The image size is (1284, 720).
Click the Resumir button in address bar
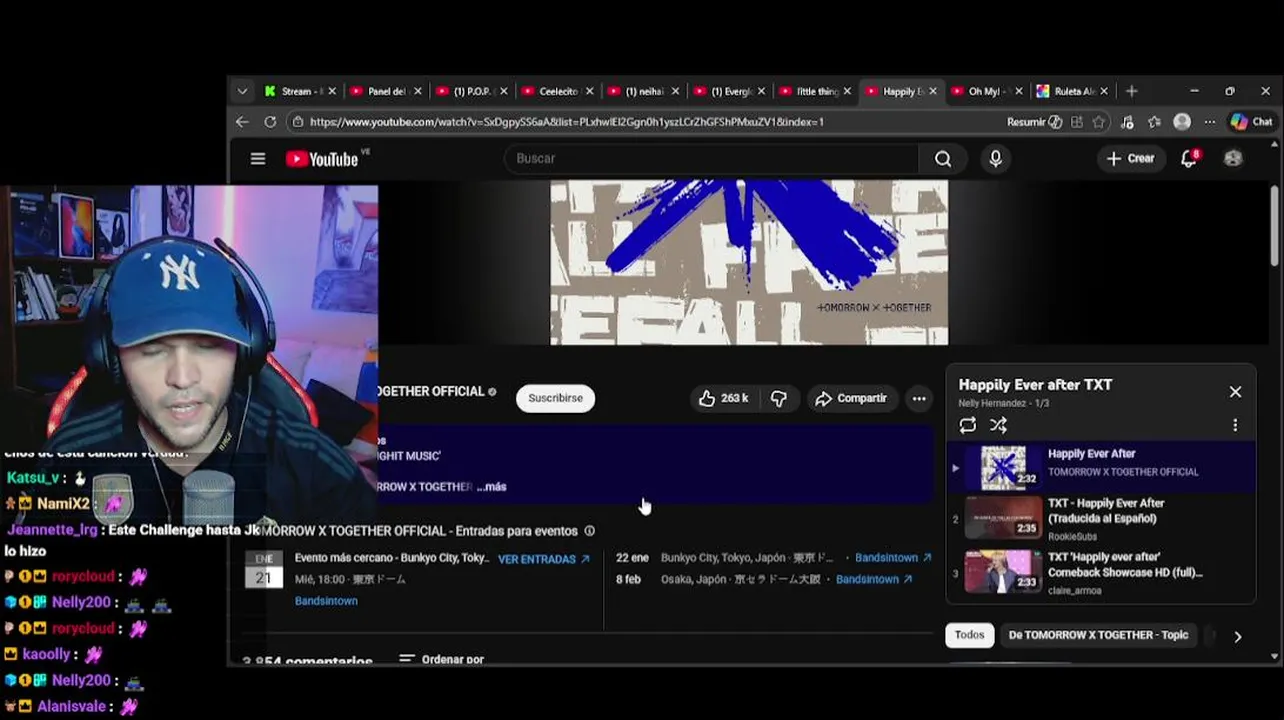point(1034,122)
